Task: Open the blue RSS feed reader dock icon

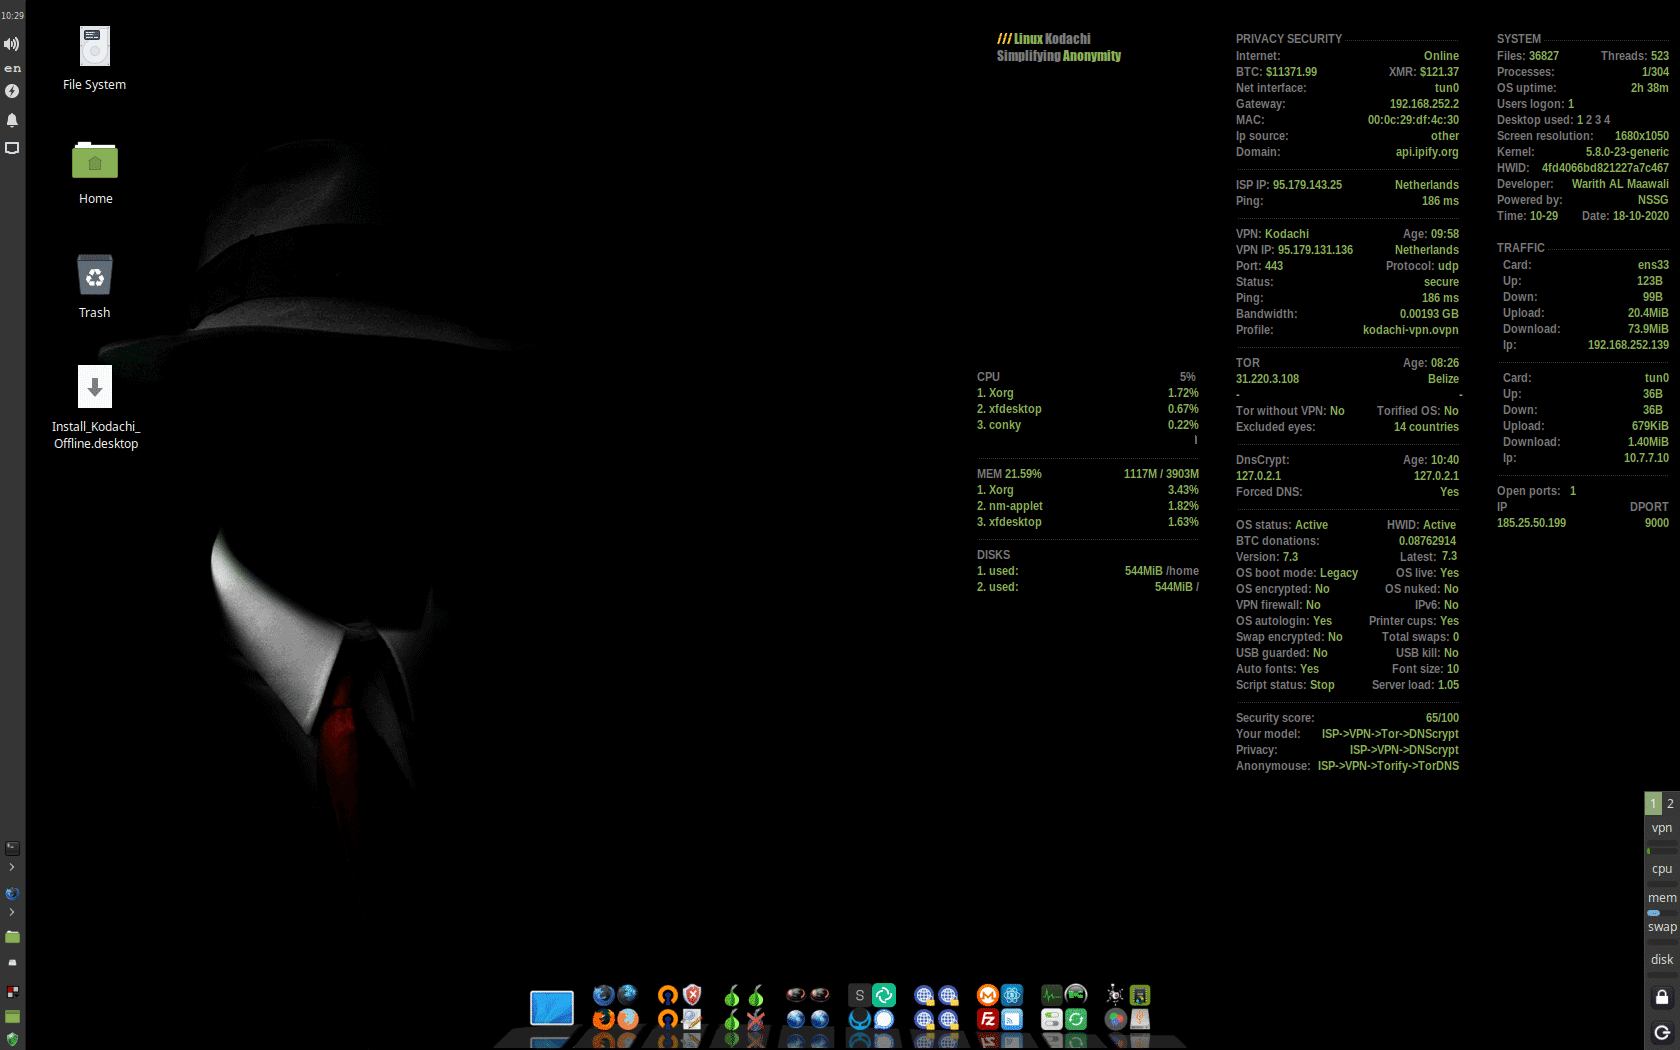Action: click(x=1012, y=1019)
